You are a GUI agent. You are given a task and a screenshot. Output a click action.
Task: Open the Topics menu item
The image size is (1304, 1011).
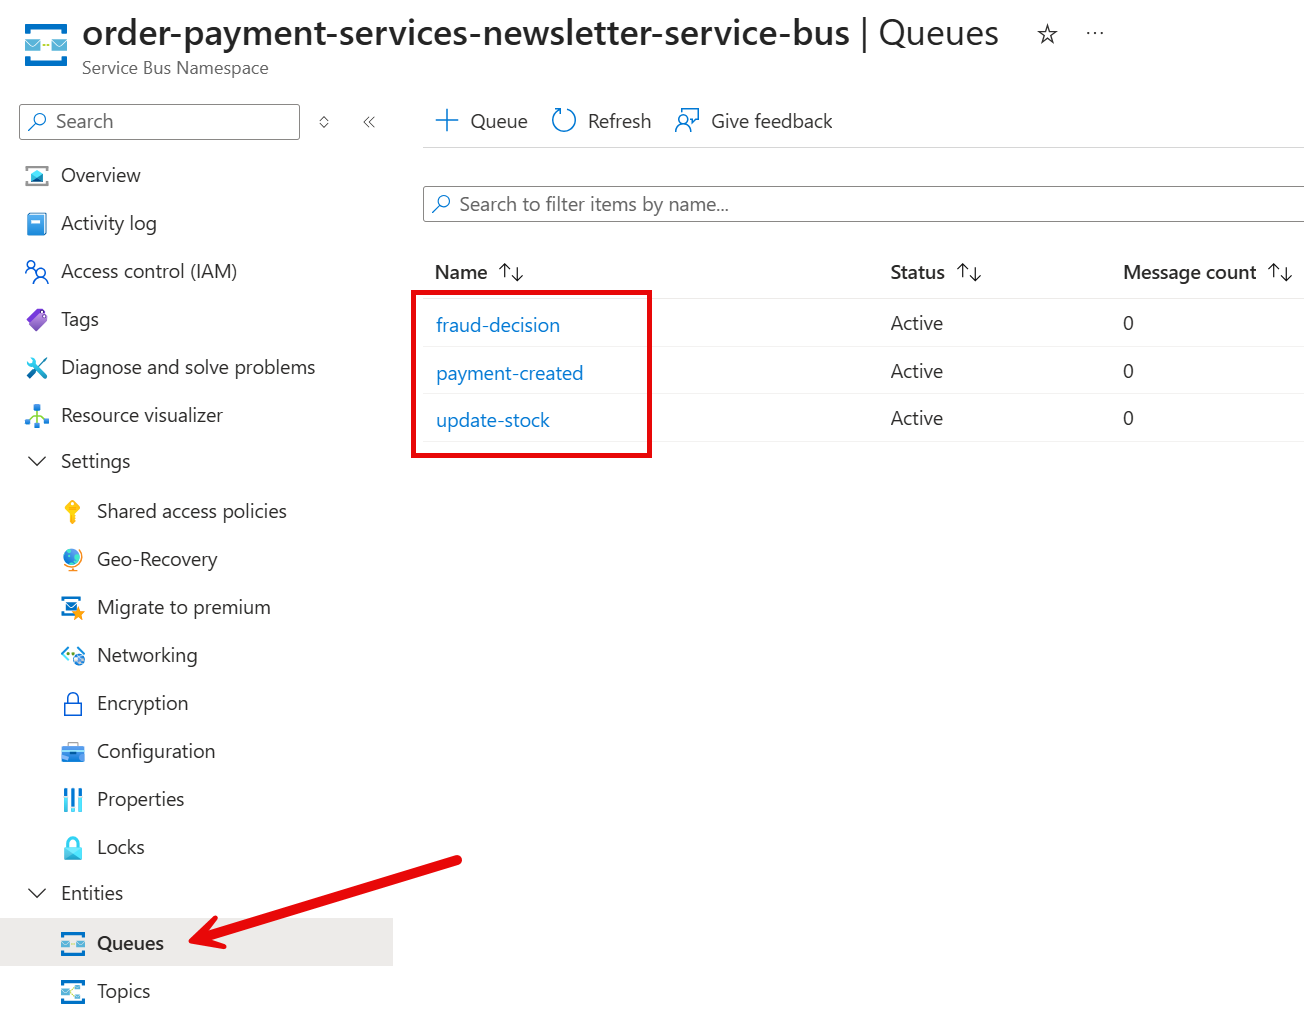[x=123, y=992]
